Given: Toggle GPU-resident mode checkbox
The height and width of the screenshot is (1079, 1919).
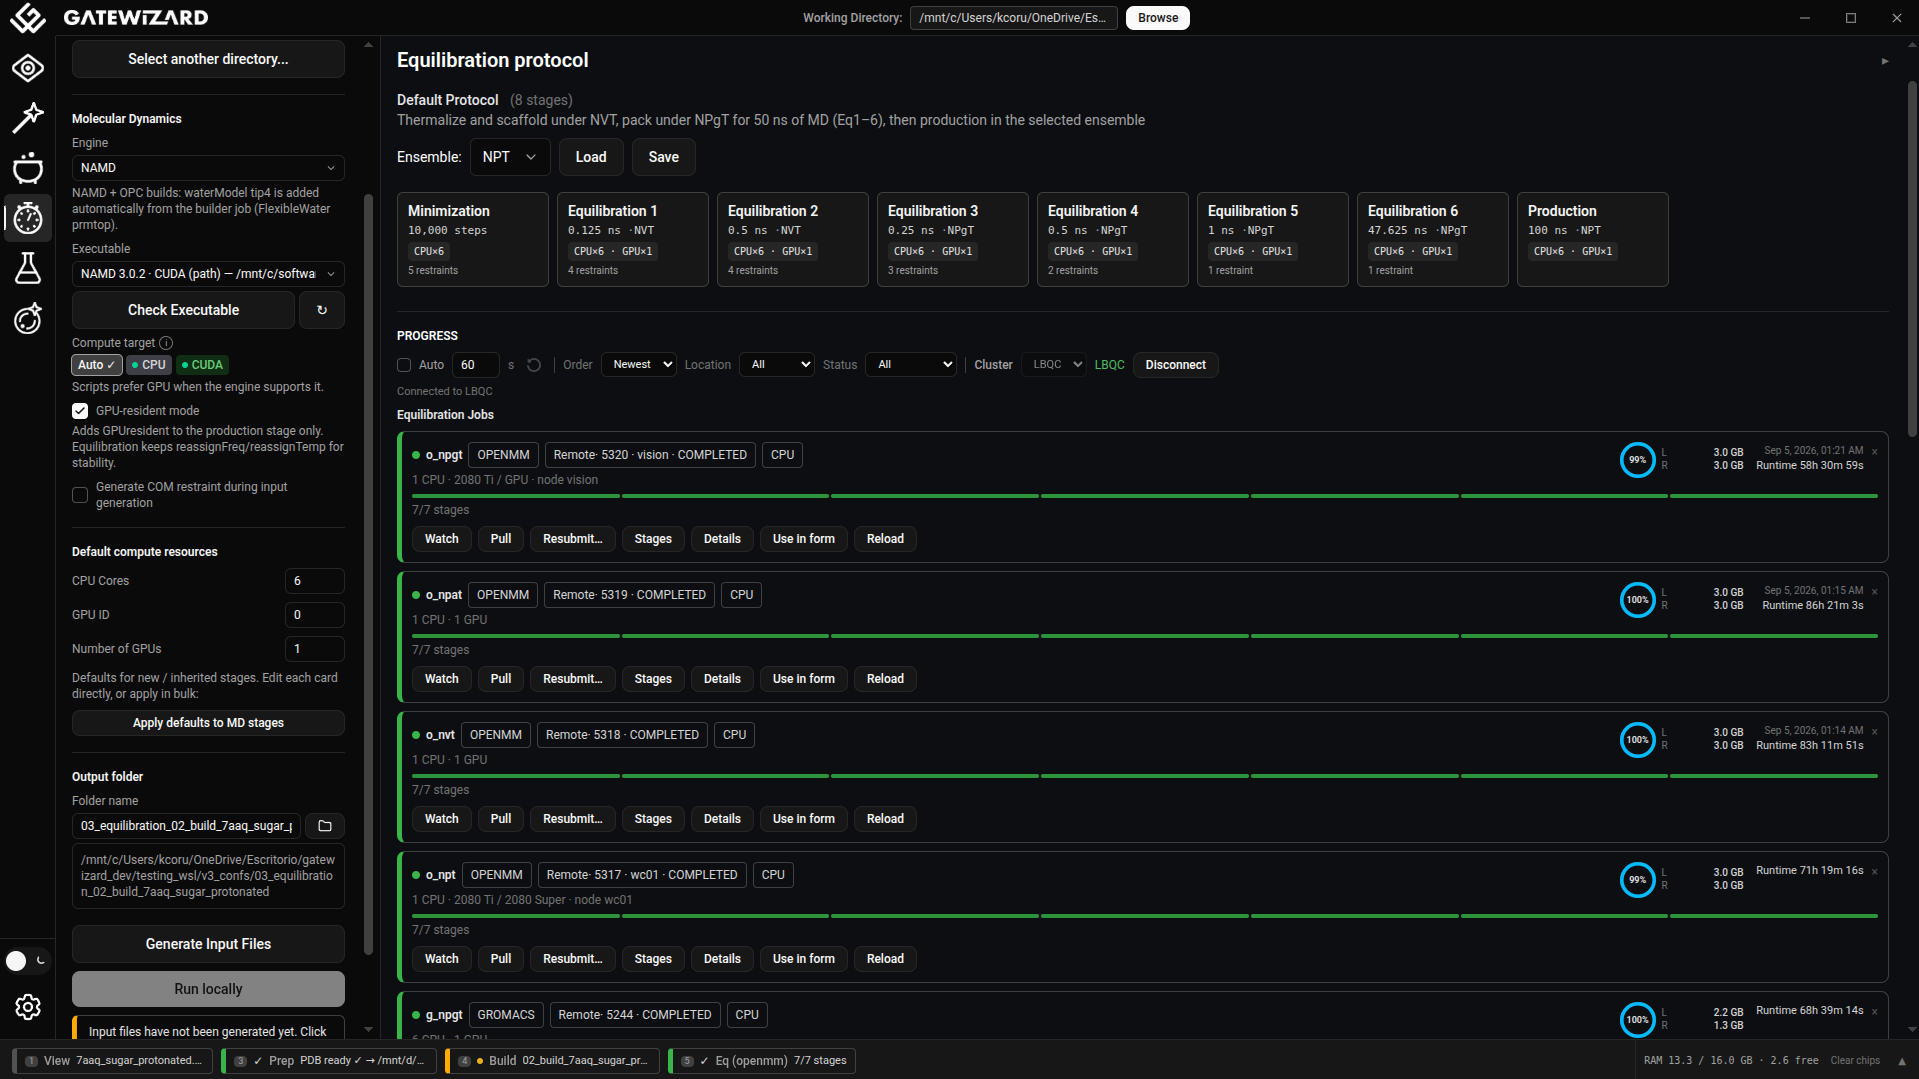Looking at the screenshot, I should click(x=80, y=411).
